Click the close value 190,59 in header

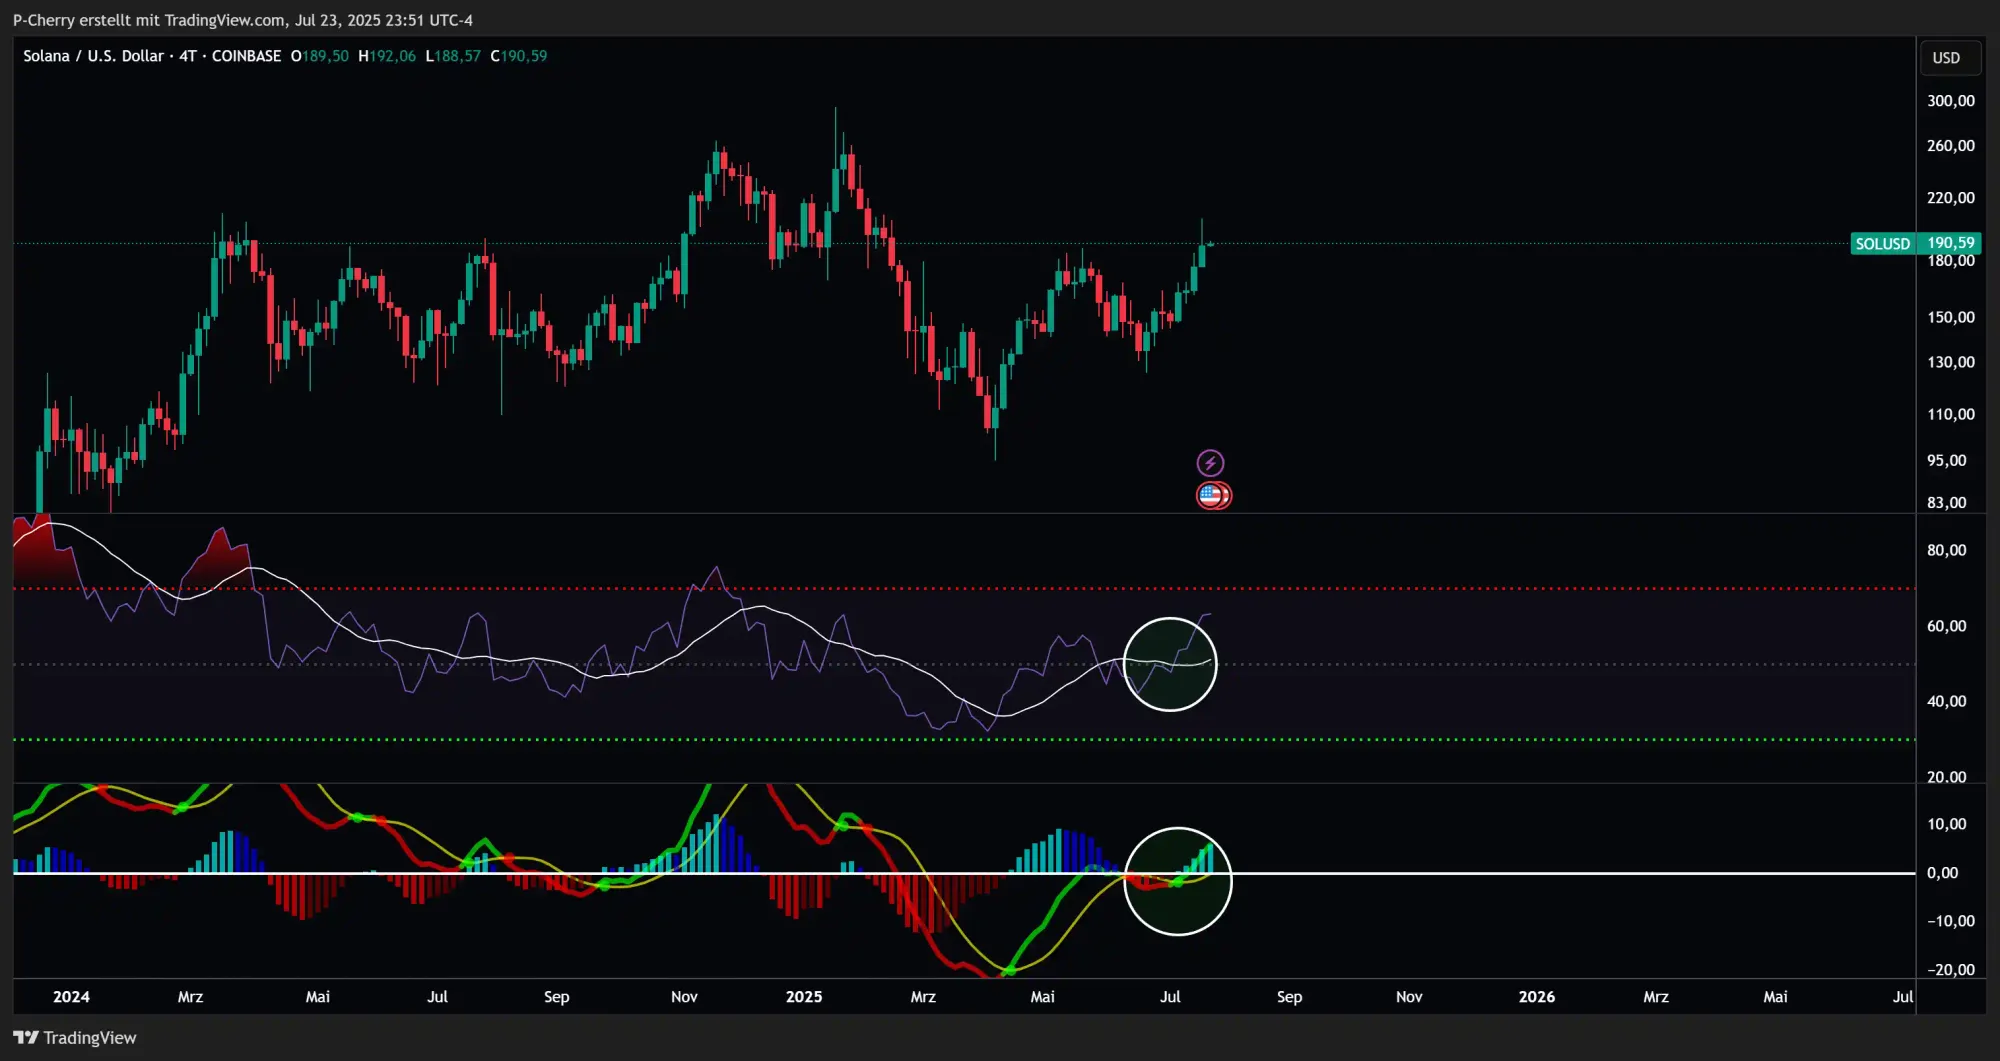point(524,56)
